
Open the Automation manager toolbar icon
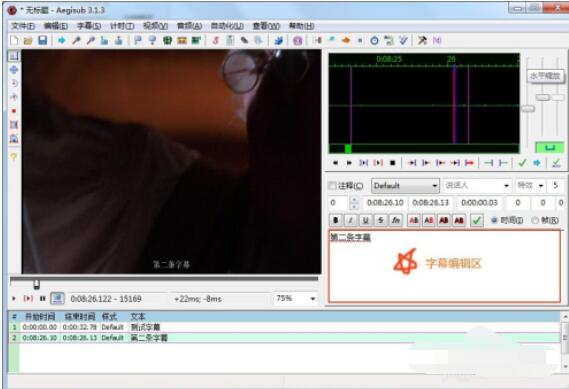click(x=278, y=40)
